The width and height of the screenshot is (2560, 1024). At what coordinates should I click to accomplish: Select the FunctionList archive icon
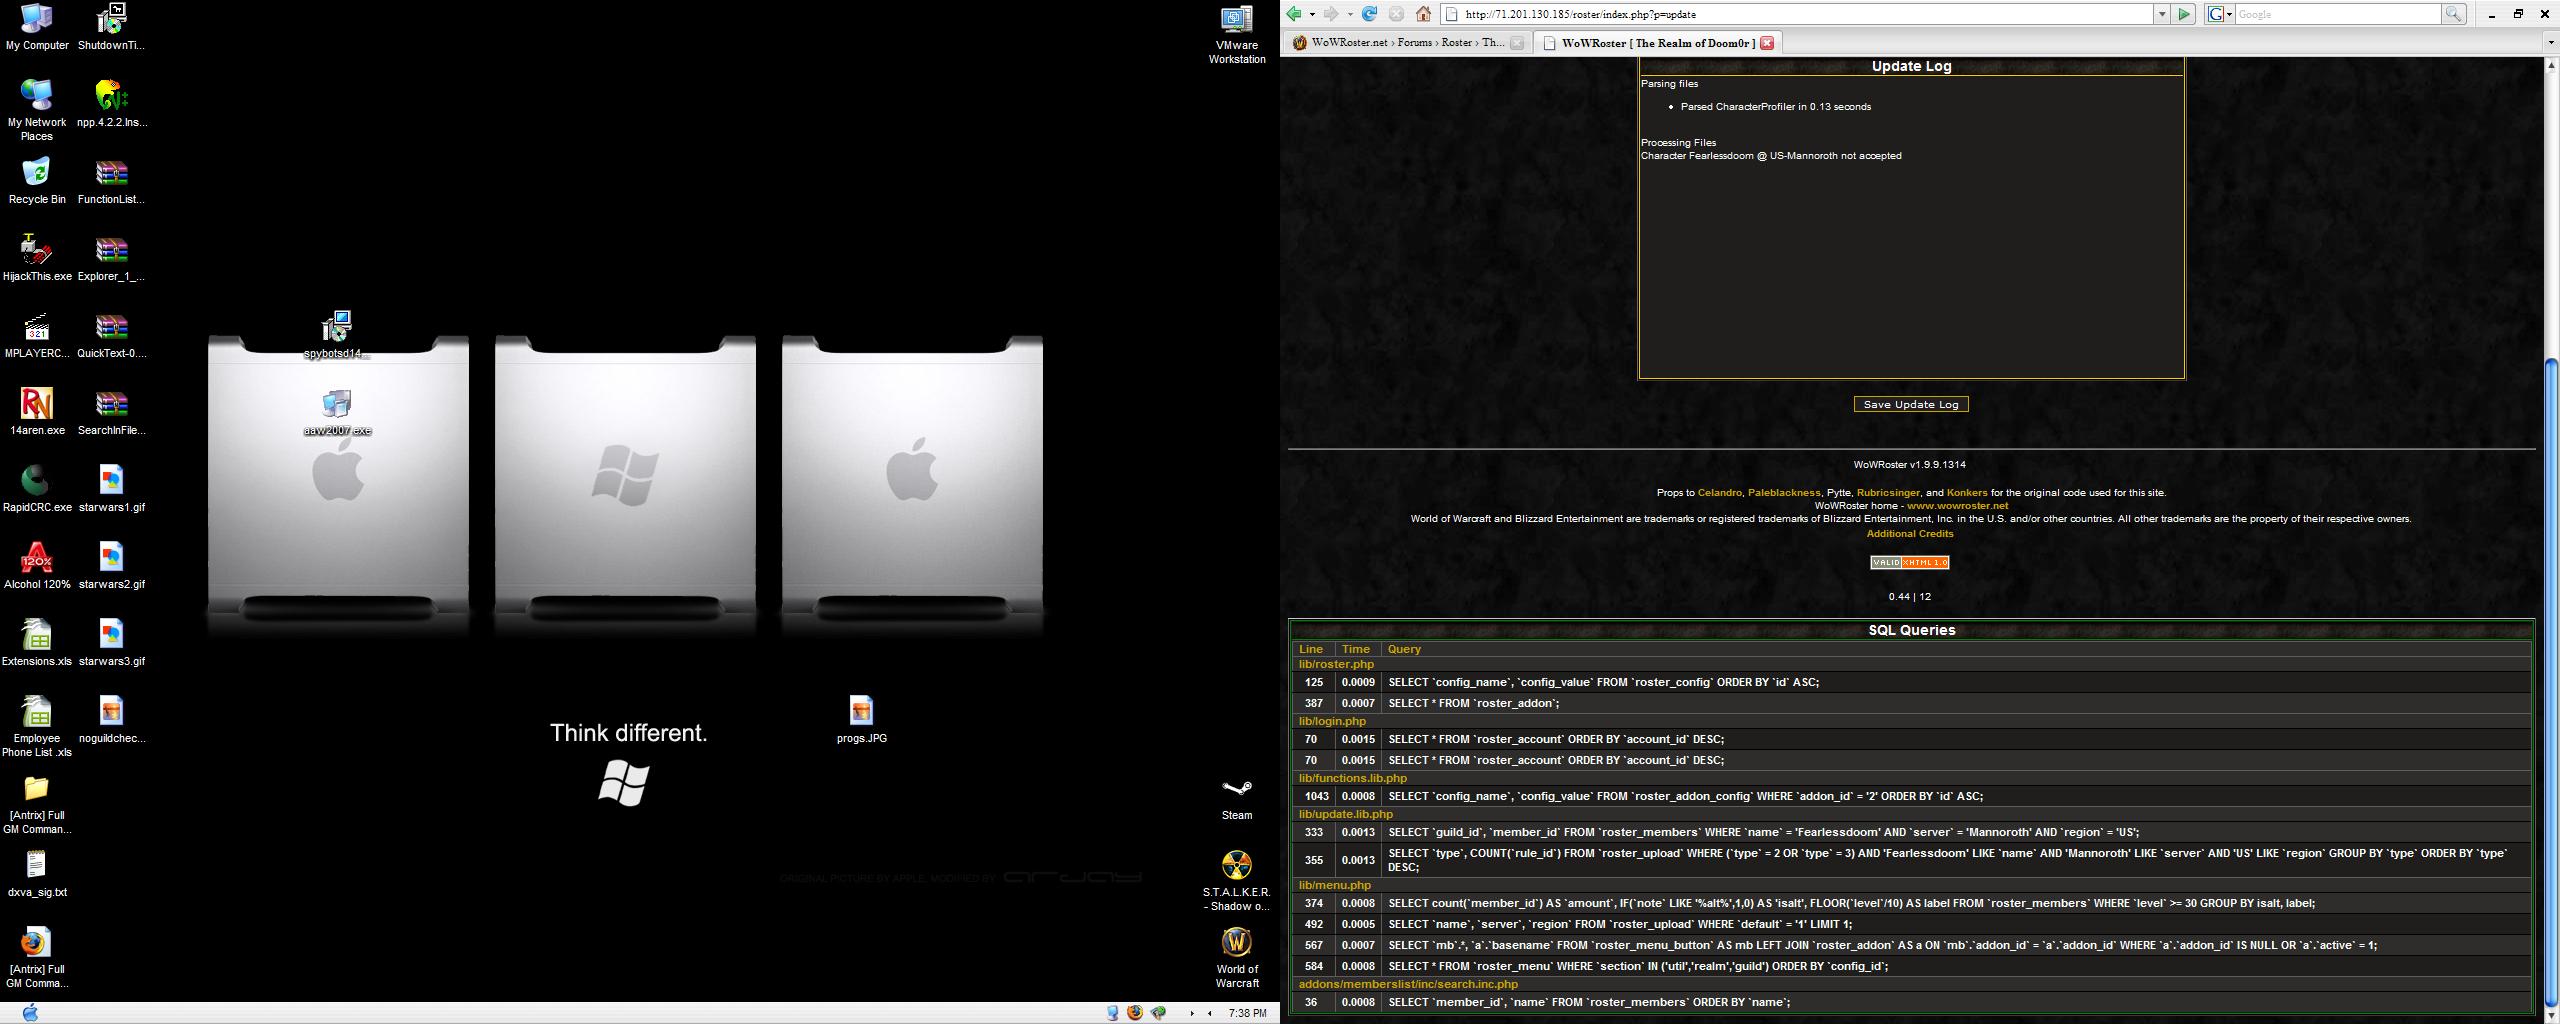(111, 180)
